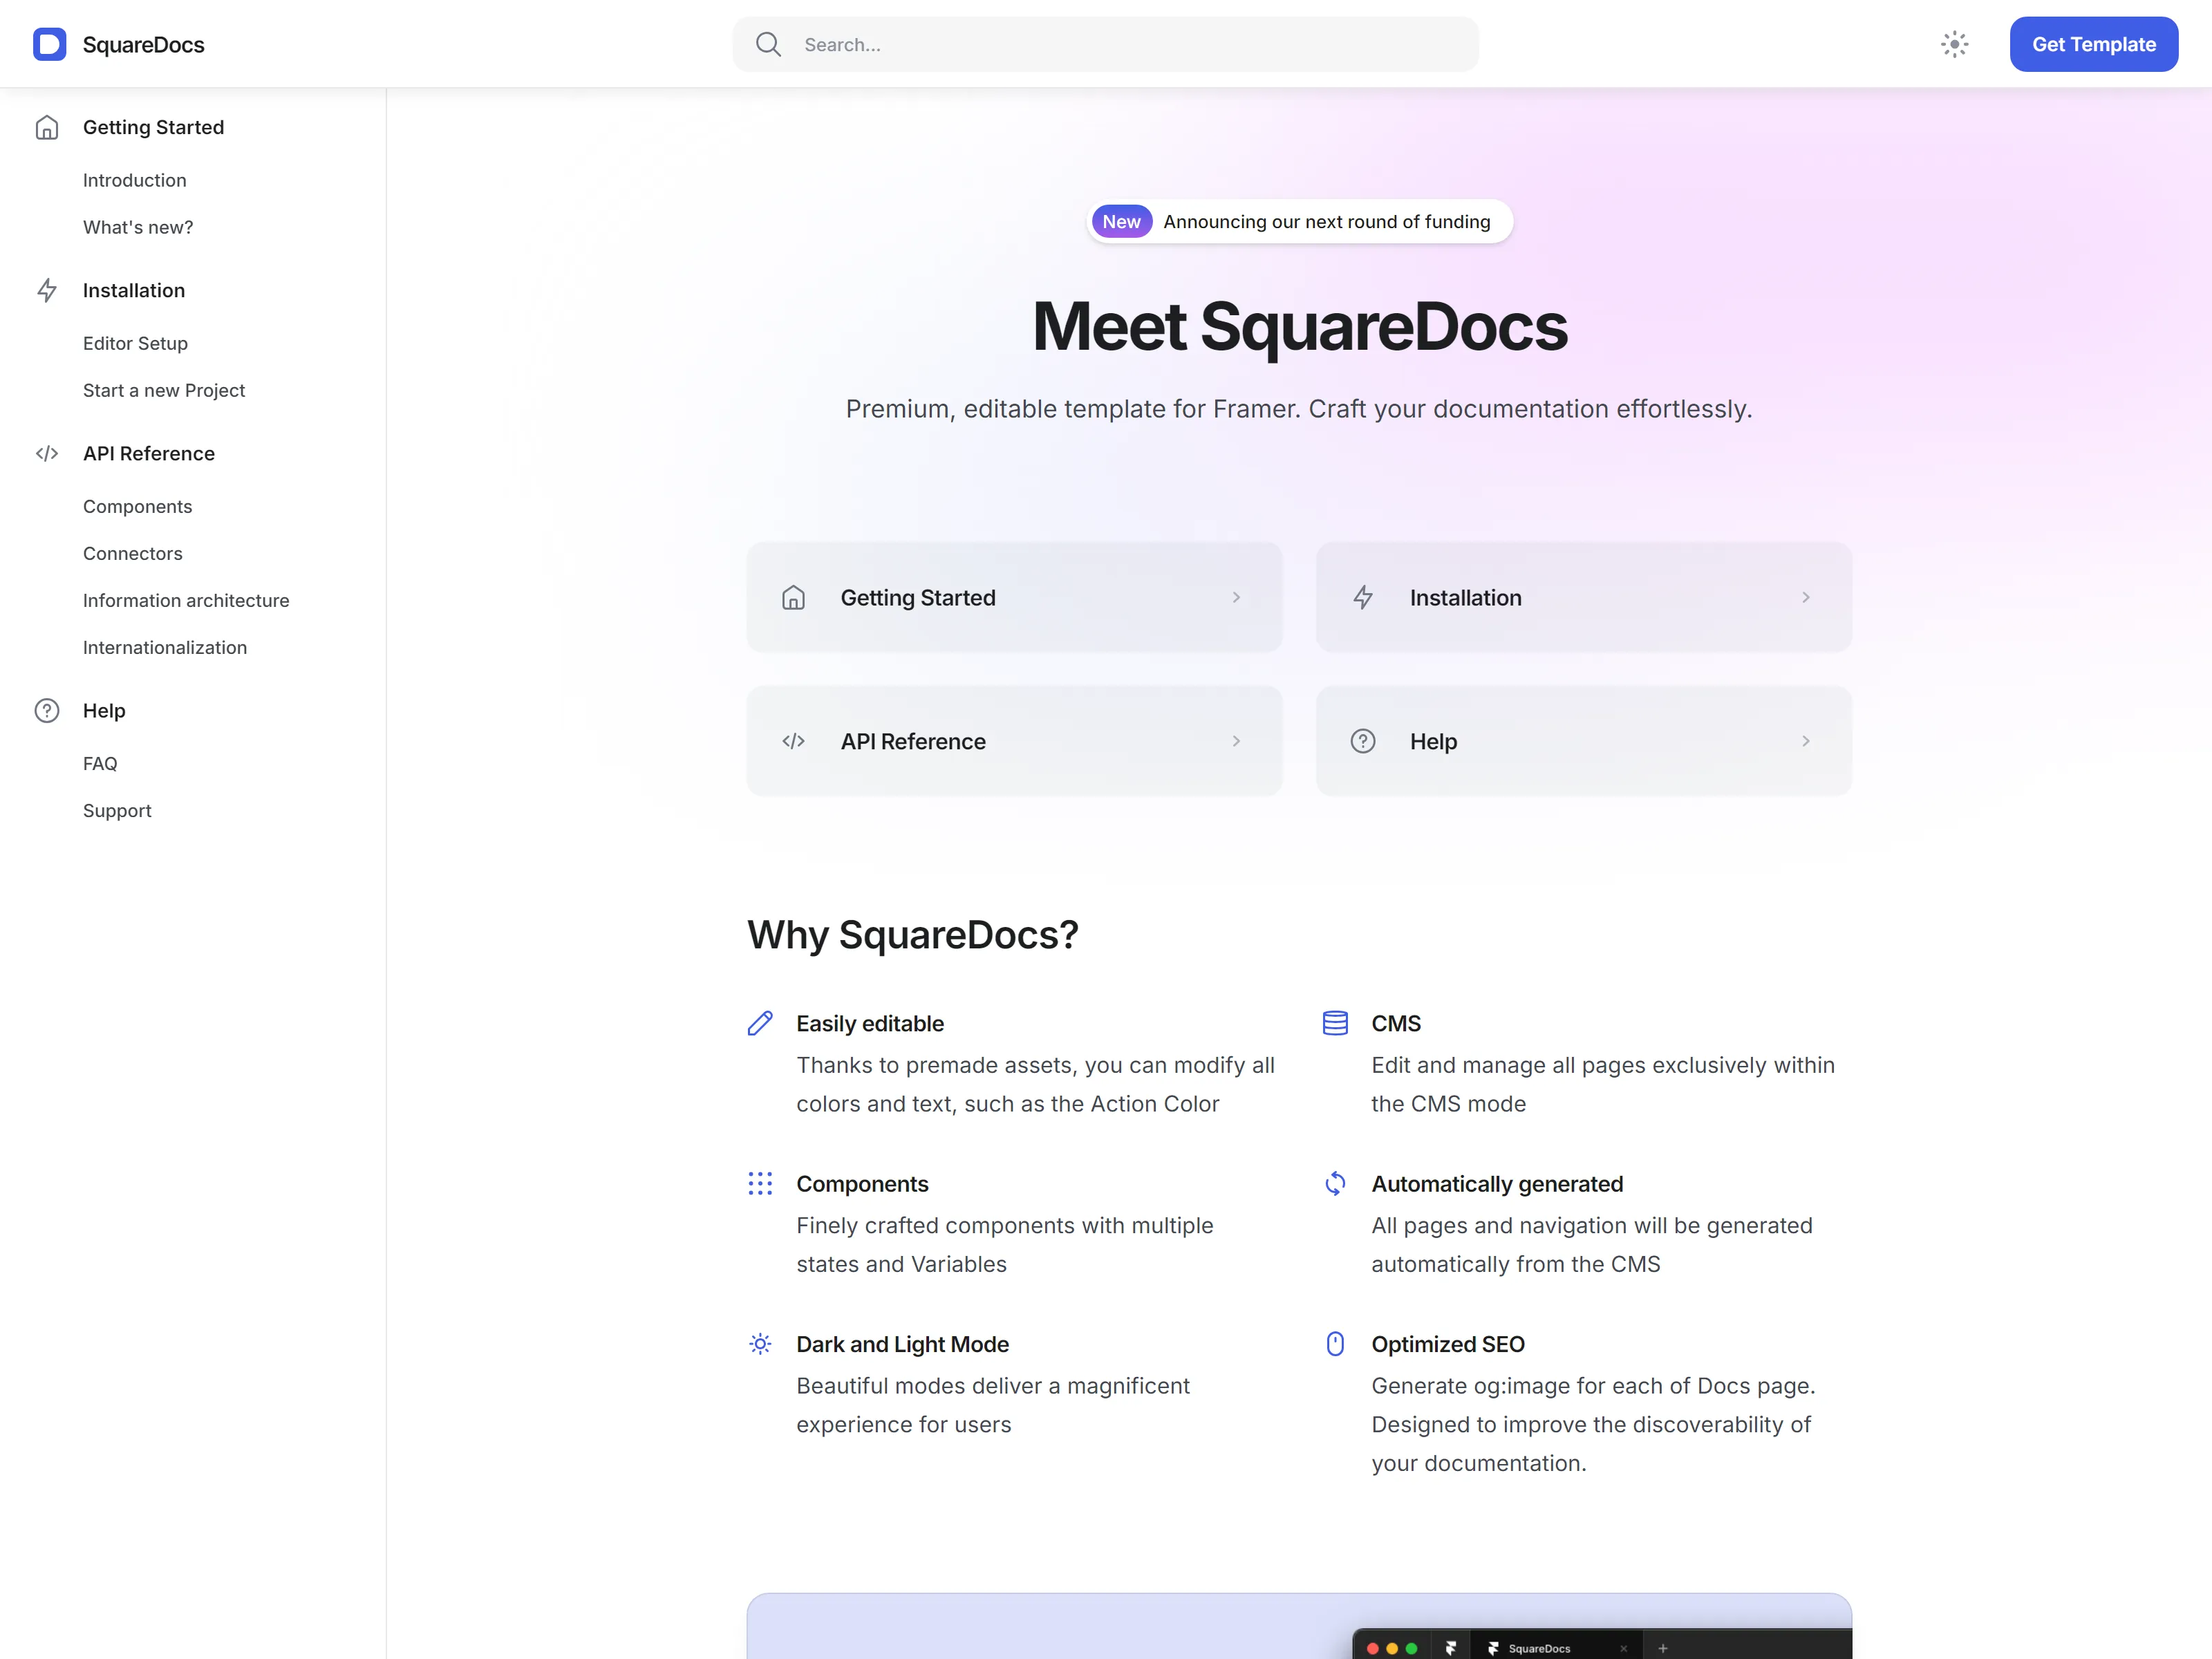This screenshot has height=1659, width=2212.
Task: Open the funding announcement New badge
Action: click(x=1121, y=222)
